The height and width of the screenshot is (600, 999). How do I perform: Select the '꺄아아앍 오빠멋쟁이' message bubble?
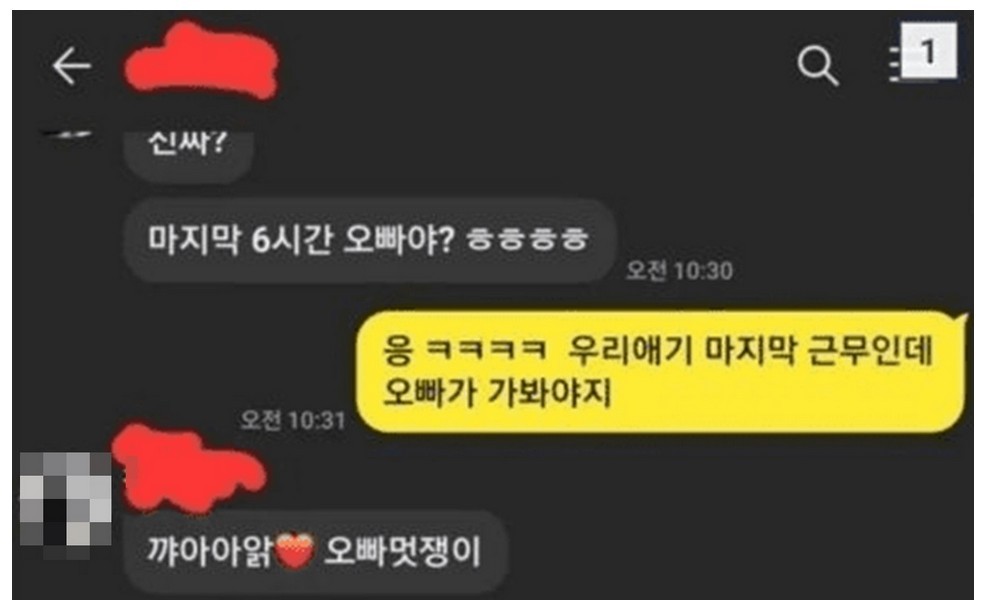click(x=315, y=552)
